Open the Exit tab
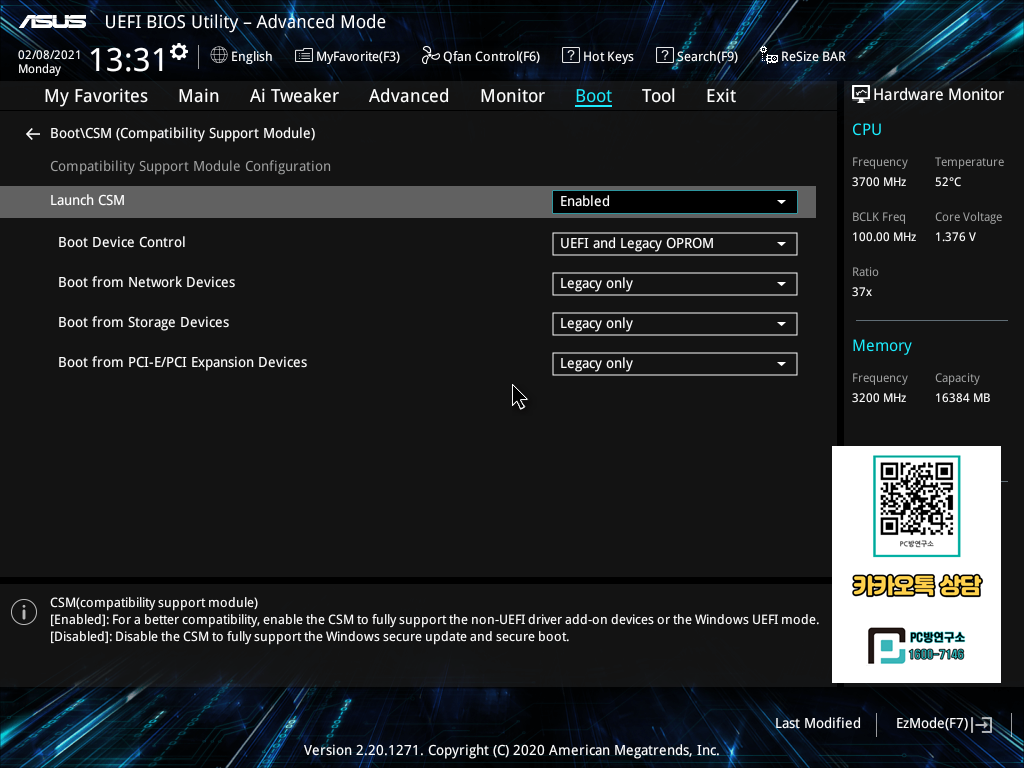This screenshot has width=1024, height=768. [x=721, y=96]
